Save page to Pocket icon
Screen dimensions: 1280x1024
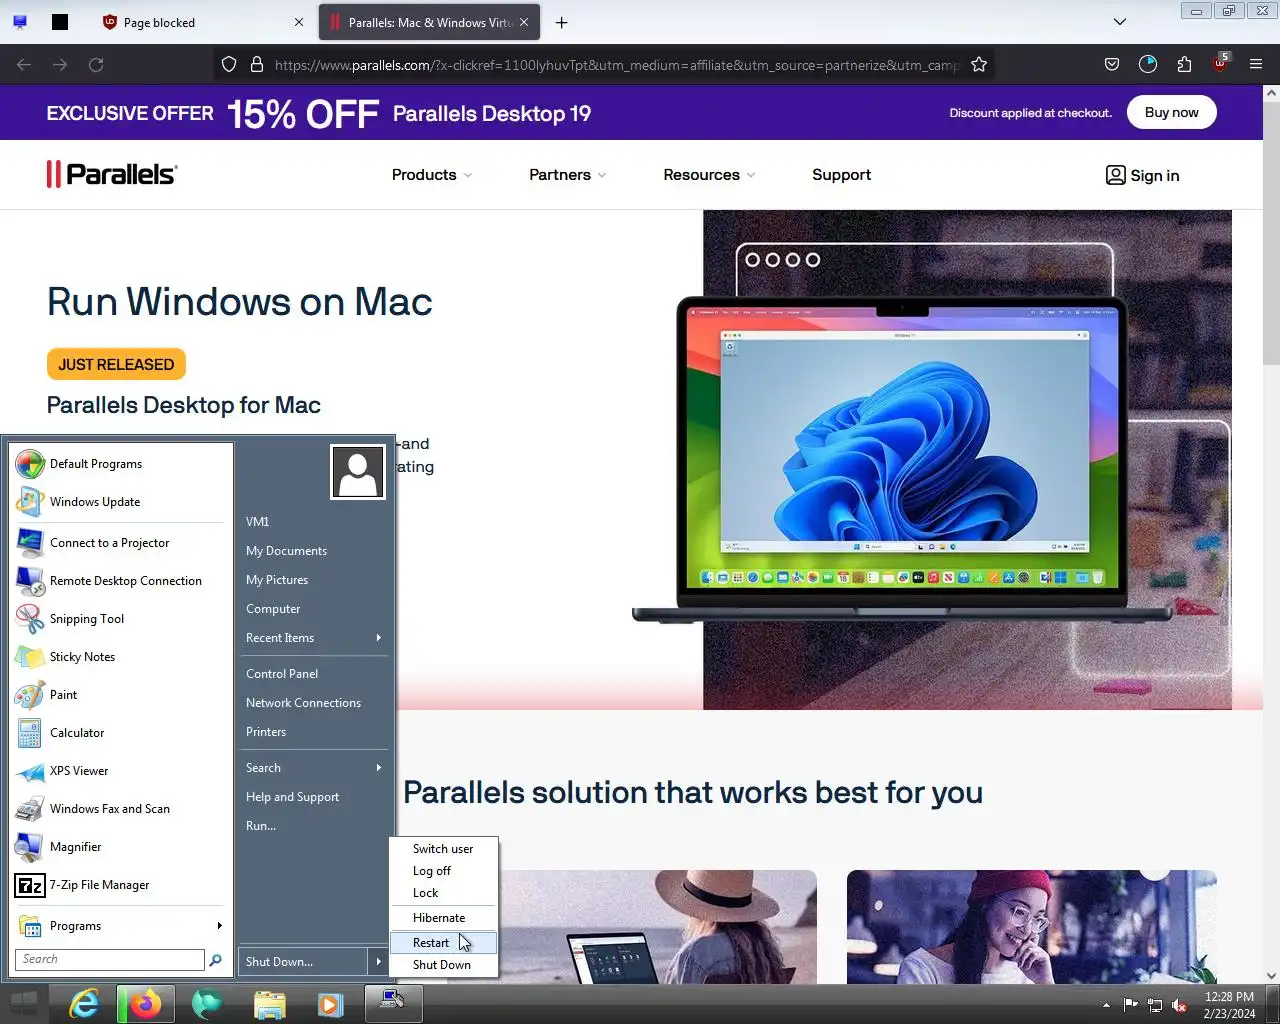pyautogui.click(x=1112, y=64)
